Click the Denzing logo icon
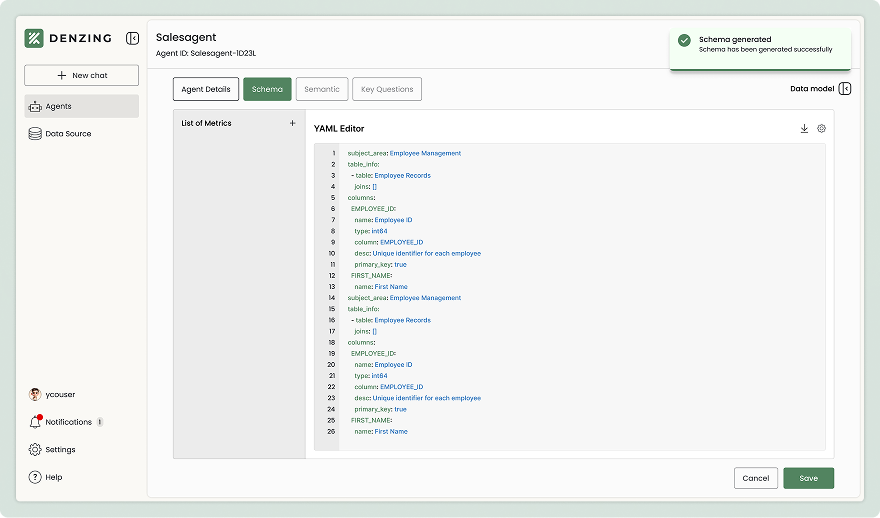Image resolution: width=880 pixels, height=518 pixels. coord(34,38)
